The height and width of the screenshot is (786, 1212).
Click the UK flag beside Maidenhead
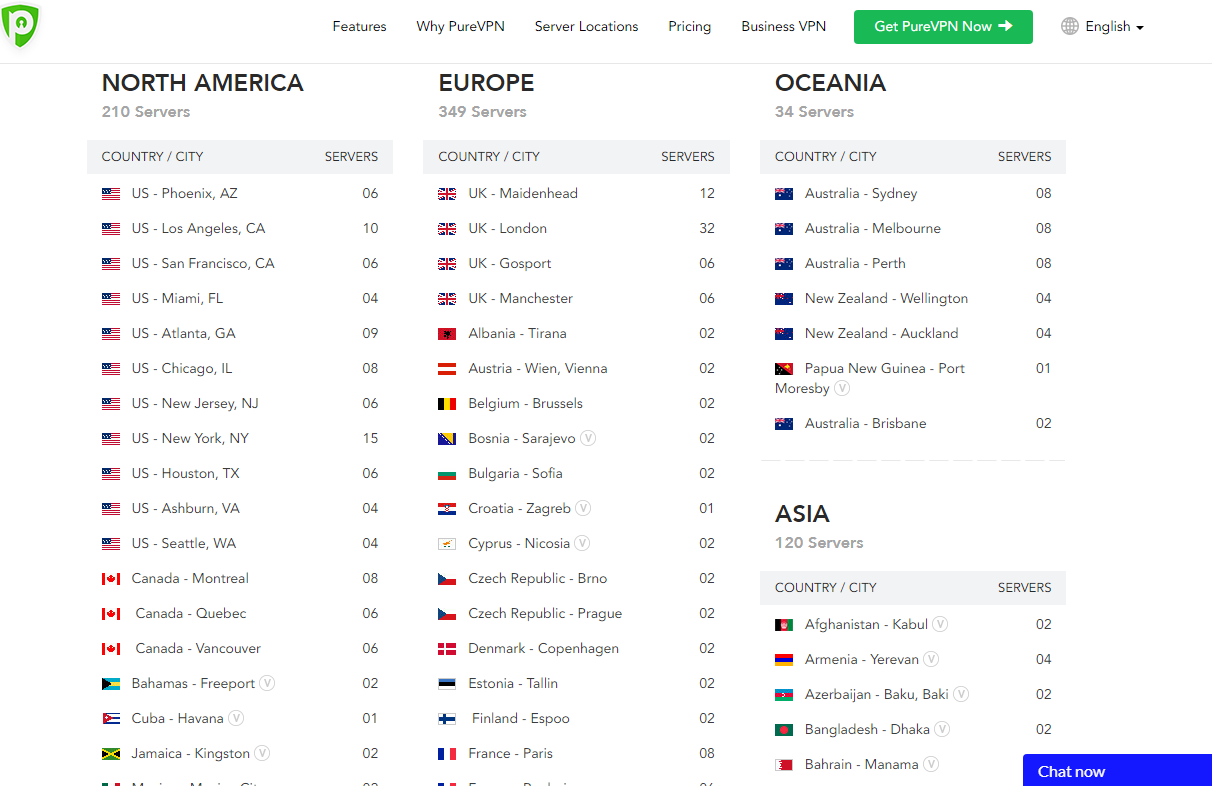(x=447, y=194)
